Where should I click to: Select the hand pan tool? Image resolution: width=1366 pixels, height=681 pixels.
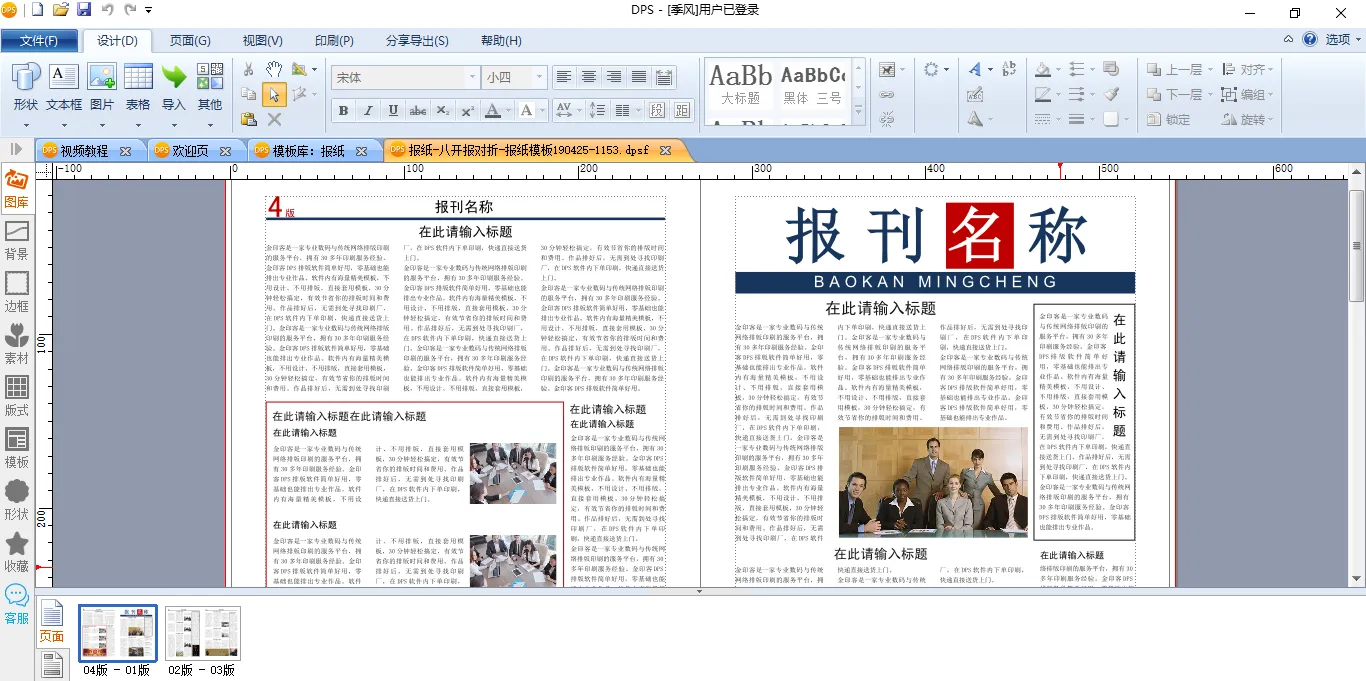[273, 69]
